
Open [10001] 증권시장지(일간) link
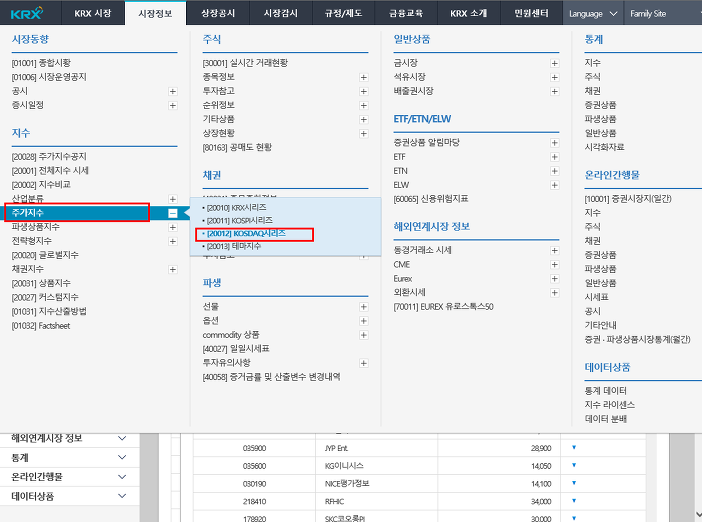coord(628,199)
